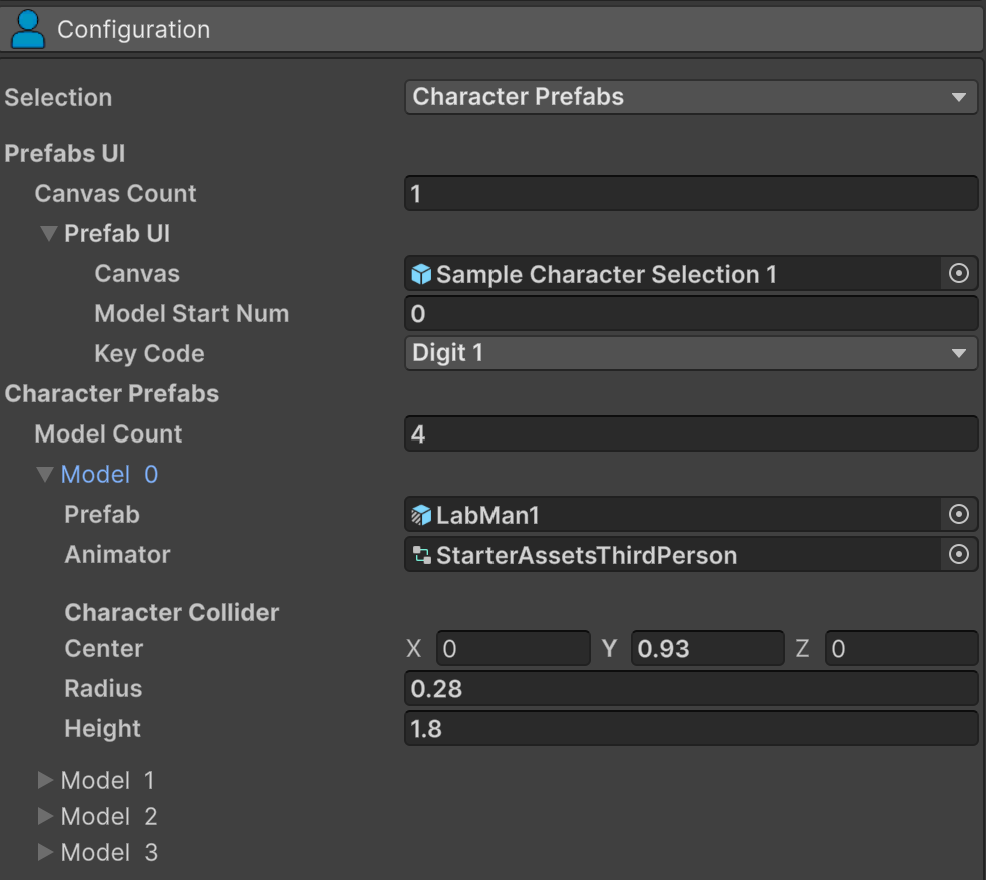Collapse the Model 0 foldout
This screenshot has height=880, width=986.
(45, 474)
